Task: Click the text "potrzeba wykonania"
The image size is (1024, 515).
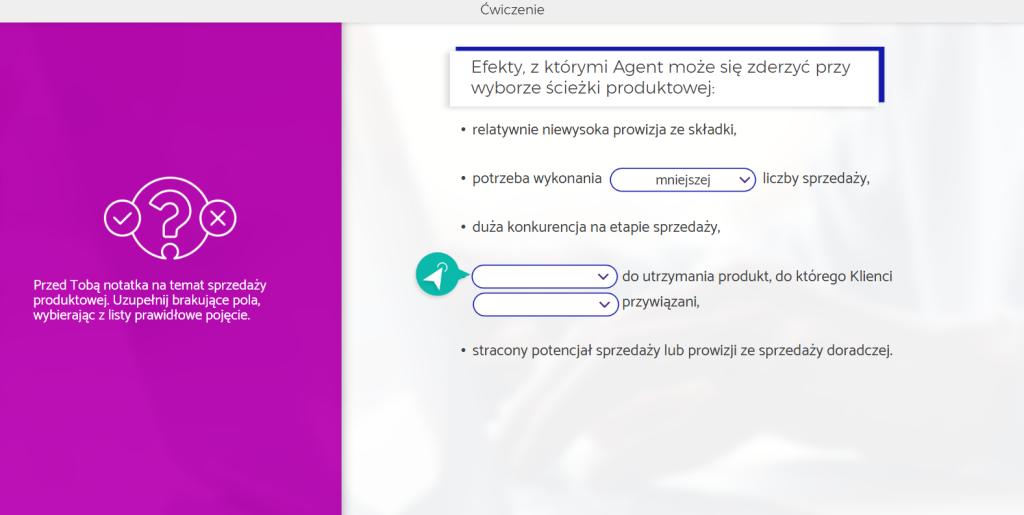Action: 536,179
